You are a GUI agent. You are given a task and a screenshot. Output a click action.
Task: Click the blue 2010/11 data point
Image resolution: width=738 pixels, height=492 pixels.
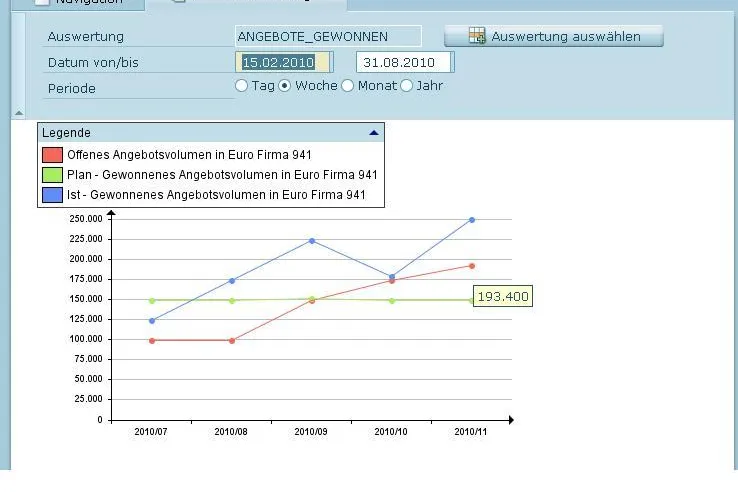[472, 220]
